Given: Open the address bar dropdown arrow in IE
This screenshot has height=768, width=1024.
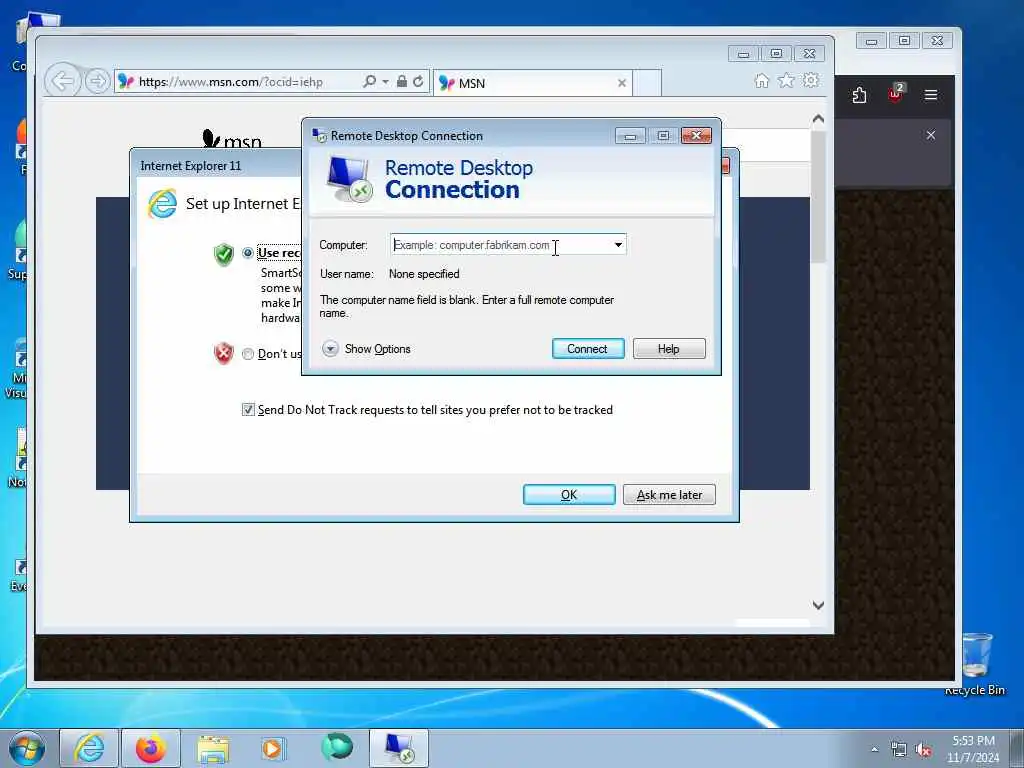Looking at the screenshot, I should click(385, 82).
